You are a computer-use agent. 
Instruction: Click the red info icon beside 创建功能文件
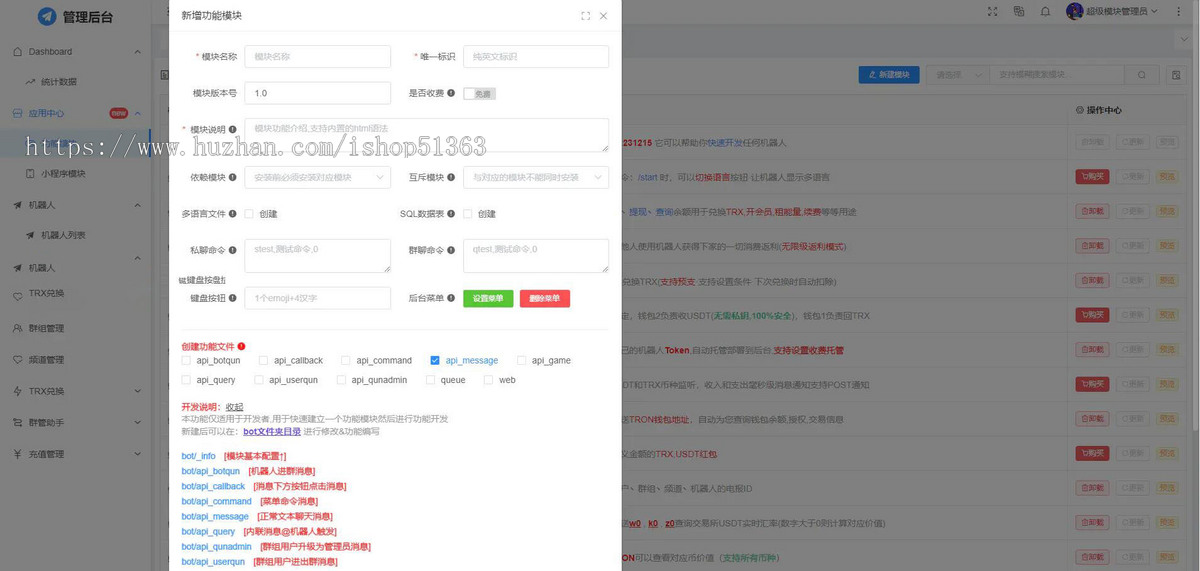pyautogui.click(x=241, y=346)
